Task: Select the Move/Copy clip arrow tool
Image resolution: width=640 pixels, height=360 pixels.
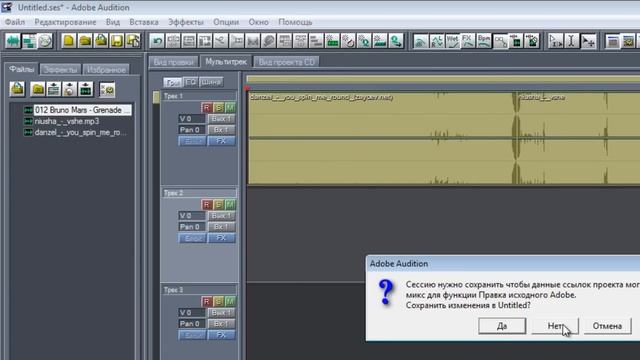Action: [588, 41]
